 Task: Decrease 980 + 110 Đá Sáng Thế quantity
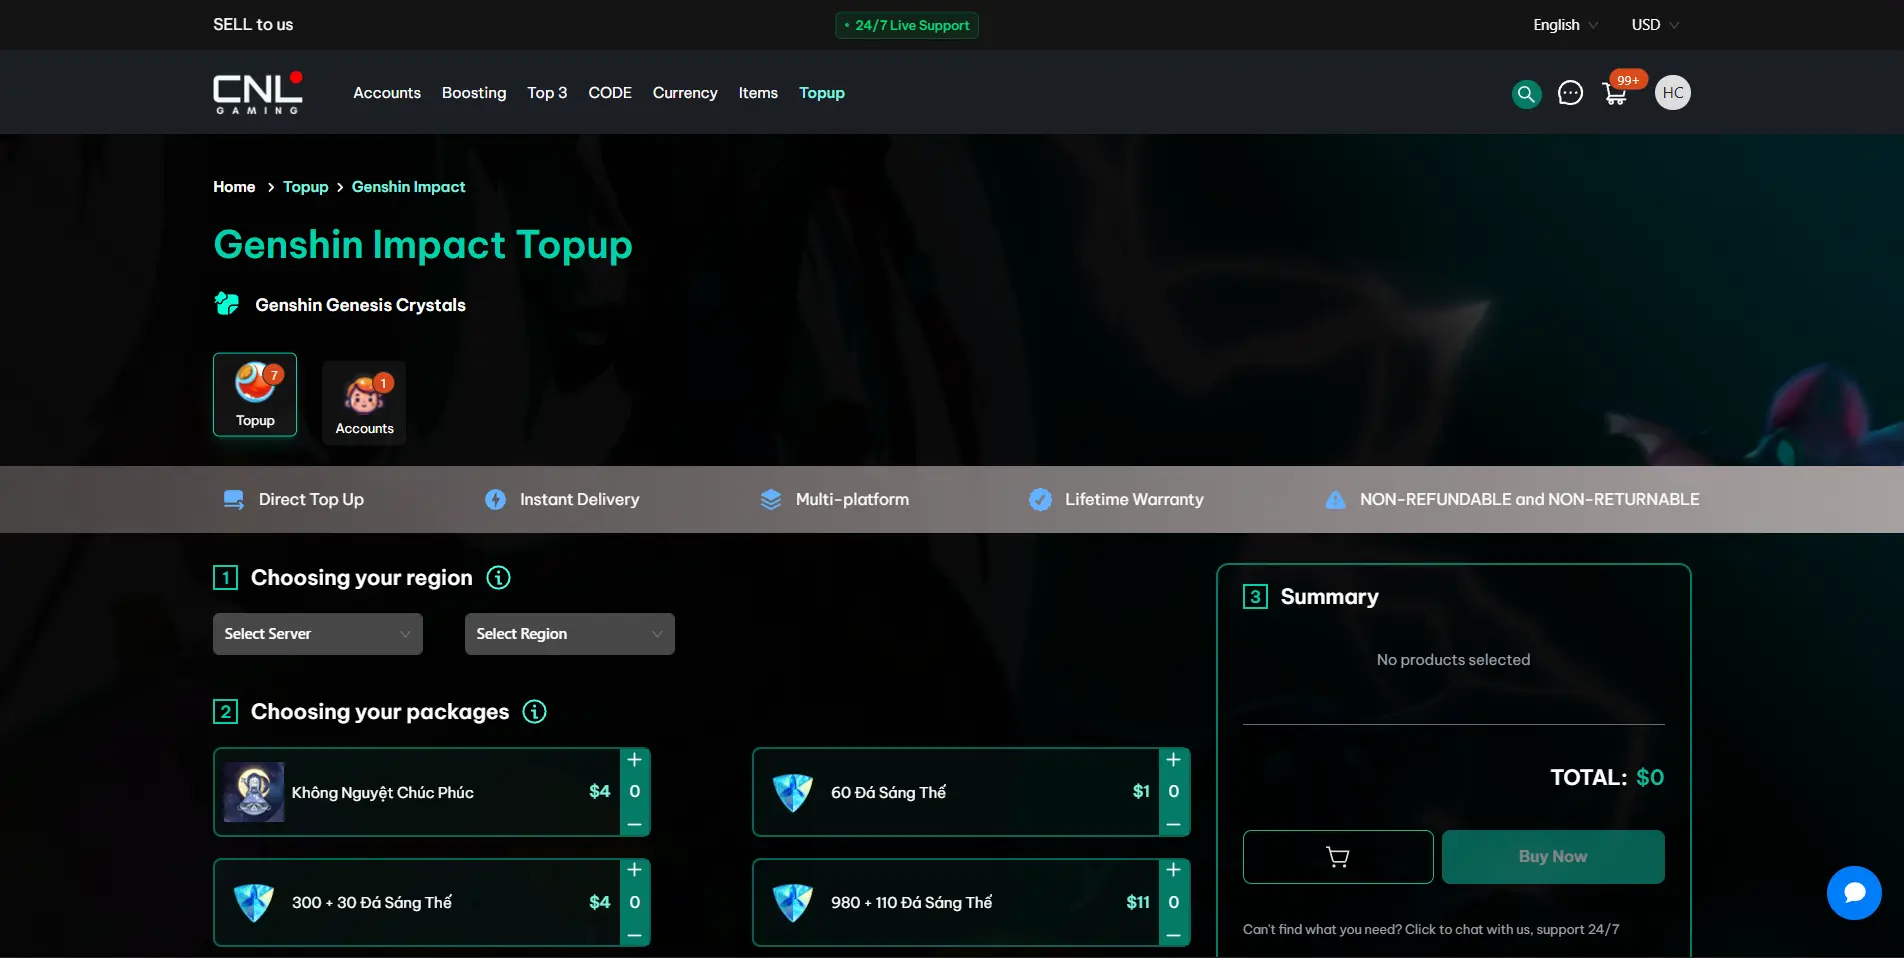point(1174,936)
